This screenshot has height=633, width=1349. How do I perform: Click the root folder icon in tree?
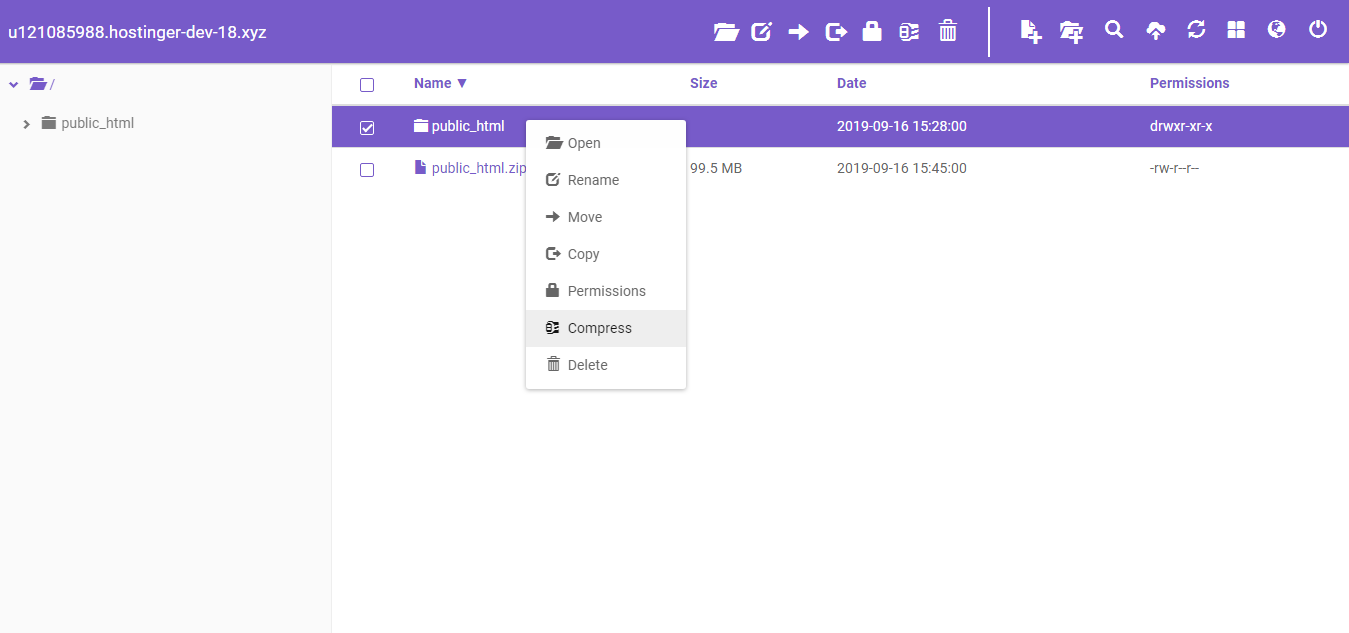coord(38,84)
